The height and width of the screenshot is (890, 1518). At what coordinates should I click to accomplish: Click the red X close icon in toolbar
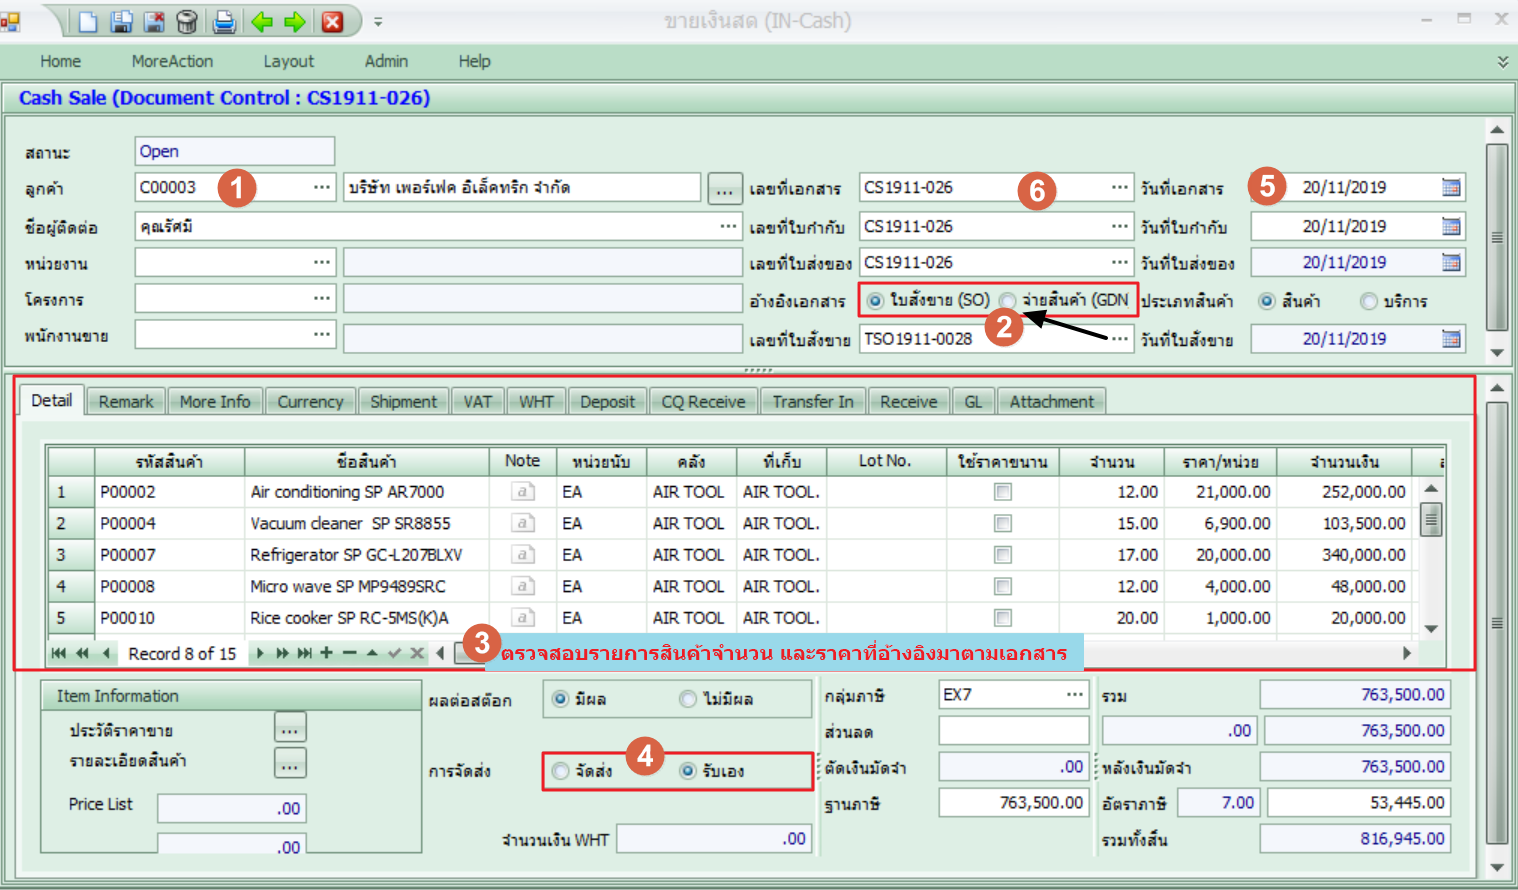coord(332,21)
